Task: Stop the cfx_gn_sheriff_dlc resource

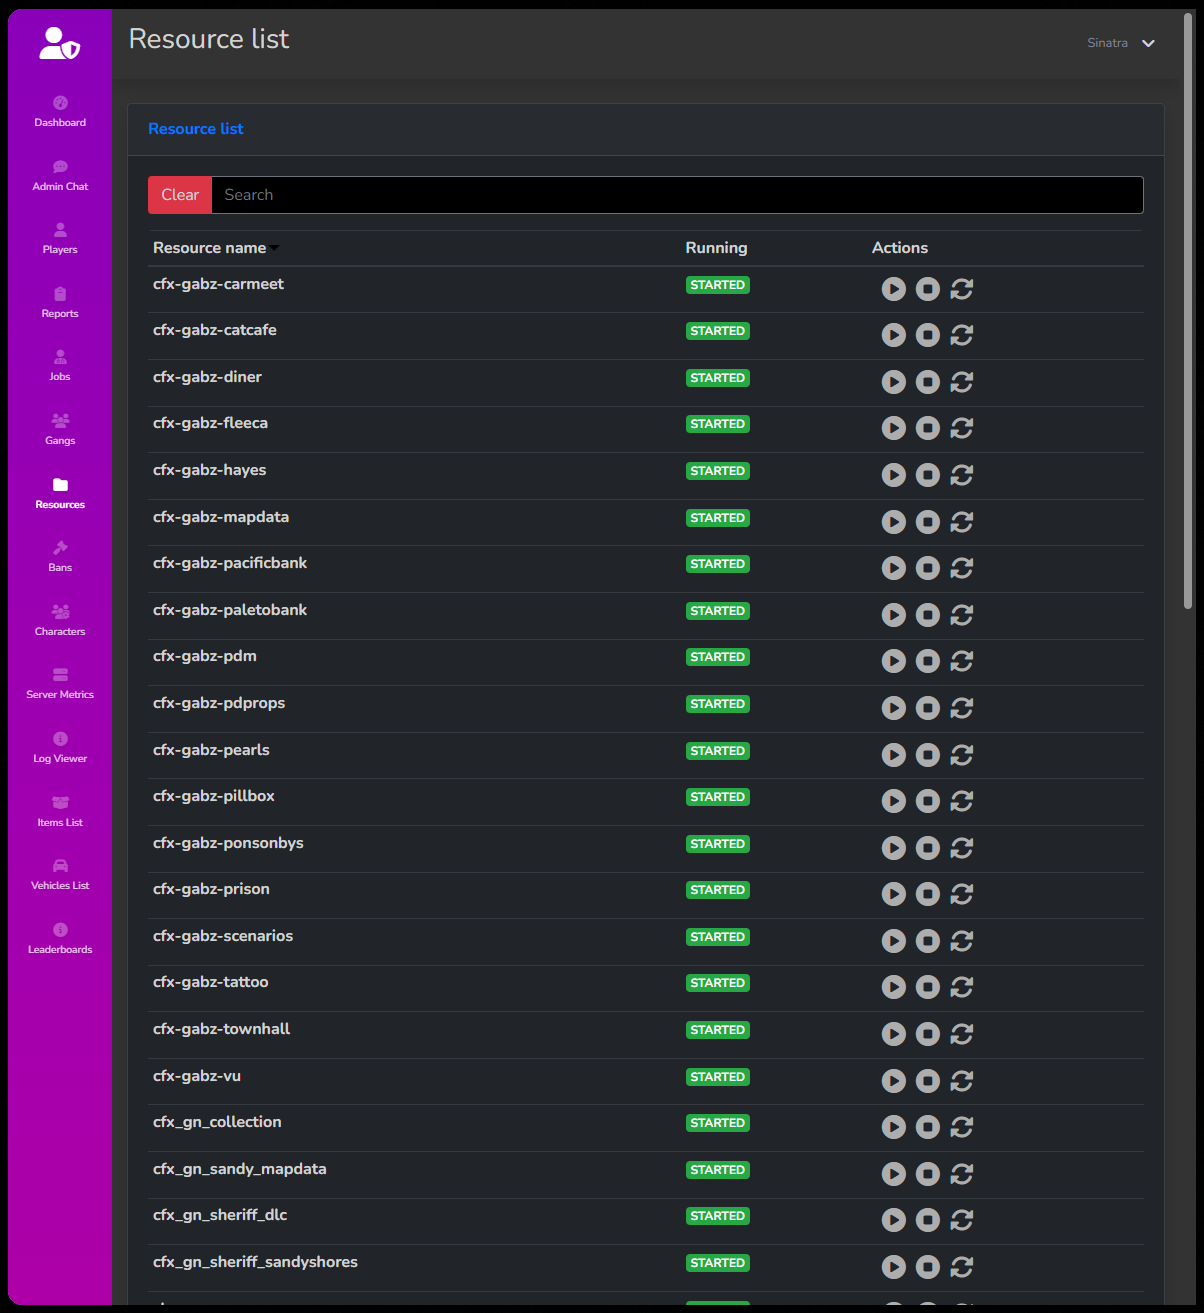Action: click(928, 1220)
